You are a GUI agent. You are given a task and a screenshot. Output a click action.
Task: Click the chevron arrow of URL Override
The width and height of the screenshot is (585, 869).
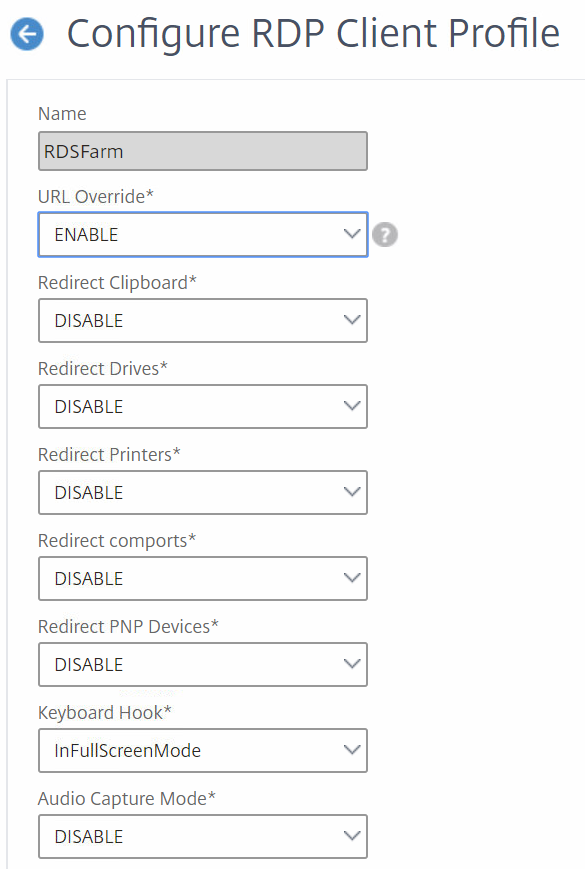pos(352,234)
